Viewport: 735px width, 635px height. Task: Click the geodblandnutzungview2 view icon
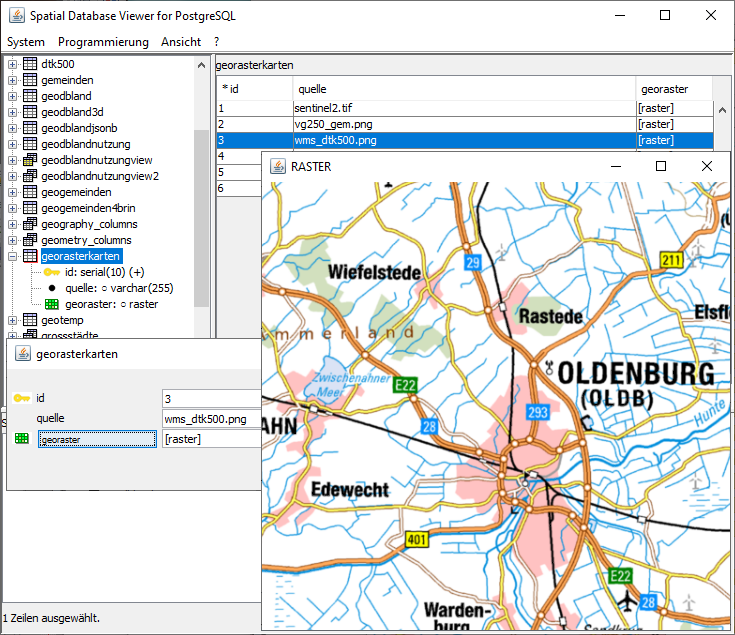(30, 176)
